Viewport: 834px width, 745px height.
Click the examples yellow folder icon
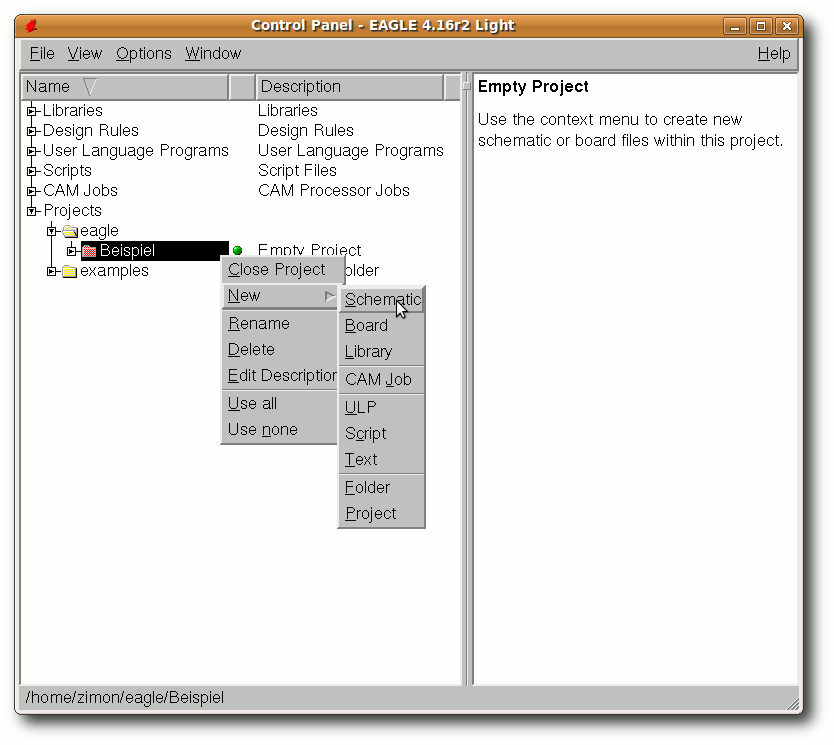pyautogui.click(x=70, y=271)
